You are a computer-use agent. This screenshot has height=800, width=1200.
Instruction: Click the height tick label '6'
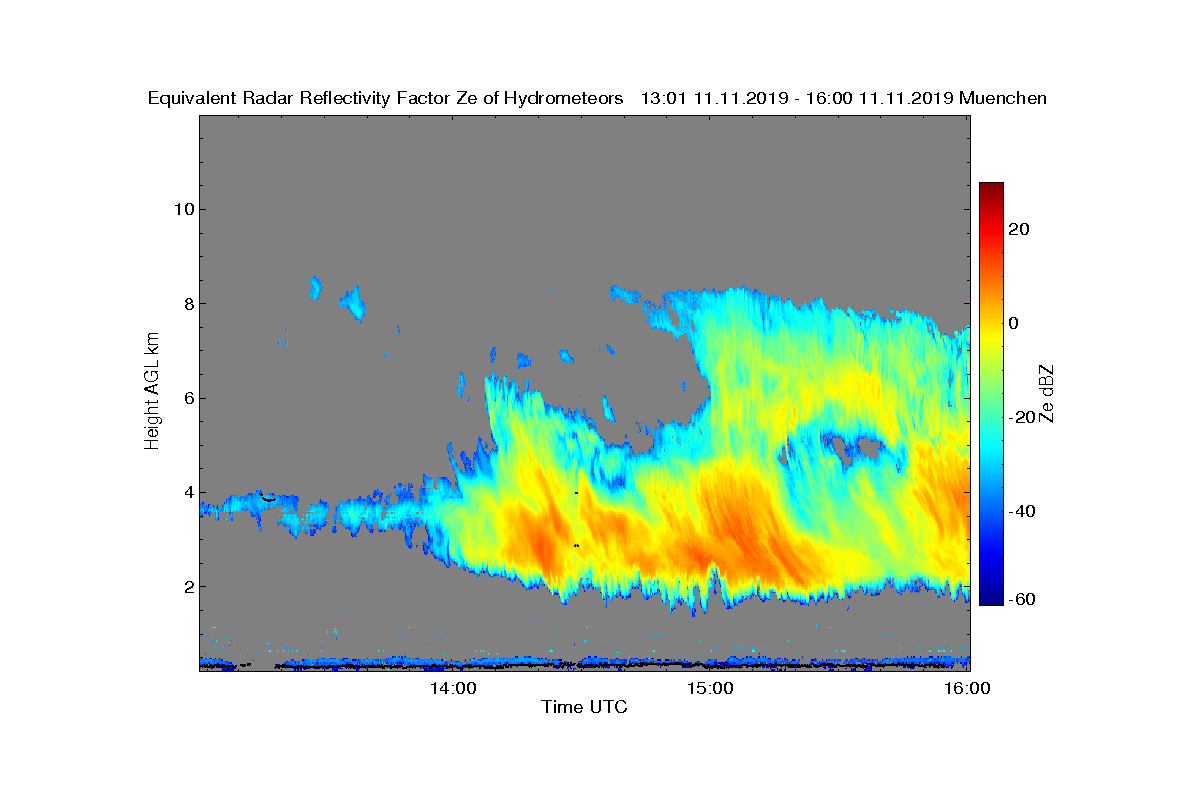(x=187, y=398)
